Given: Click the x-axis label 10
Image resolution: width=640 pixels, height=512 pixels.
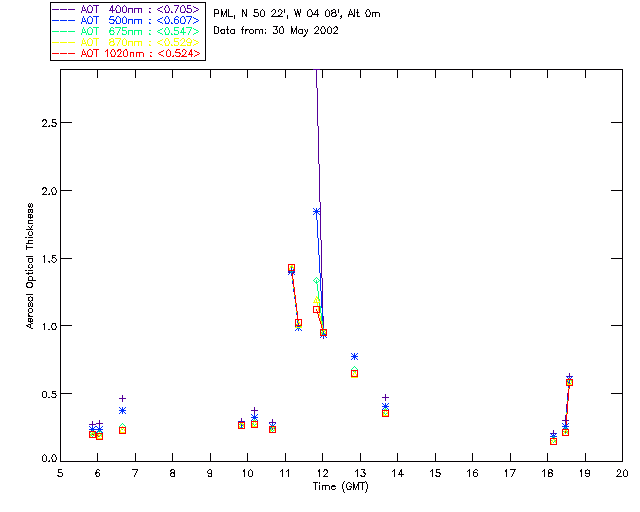Looking at the screenshot, I should pyautogui.click(x=247, y=473).
